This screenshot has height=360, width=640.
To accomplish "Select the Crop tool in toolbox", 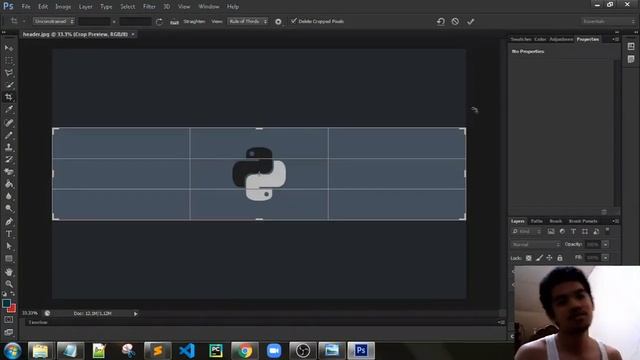I will [9, 97].
